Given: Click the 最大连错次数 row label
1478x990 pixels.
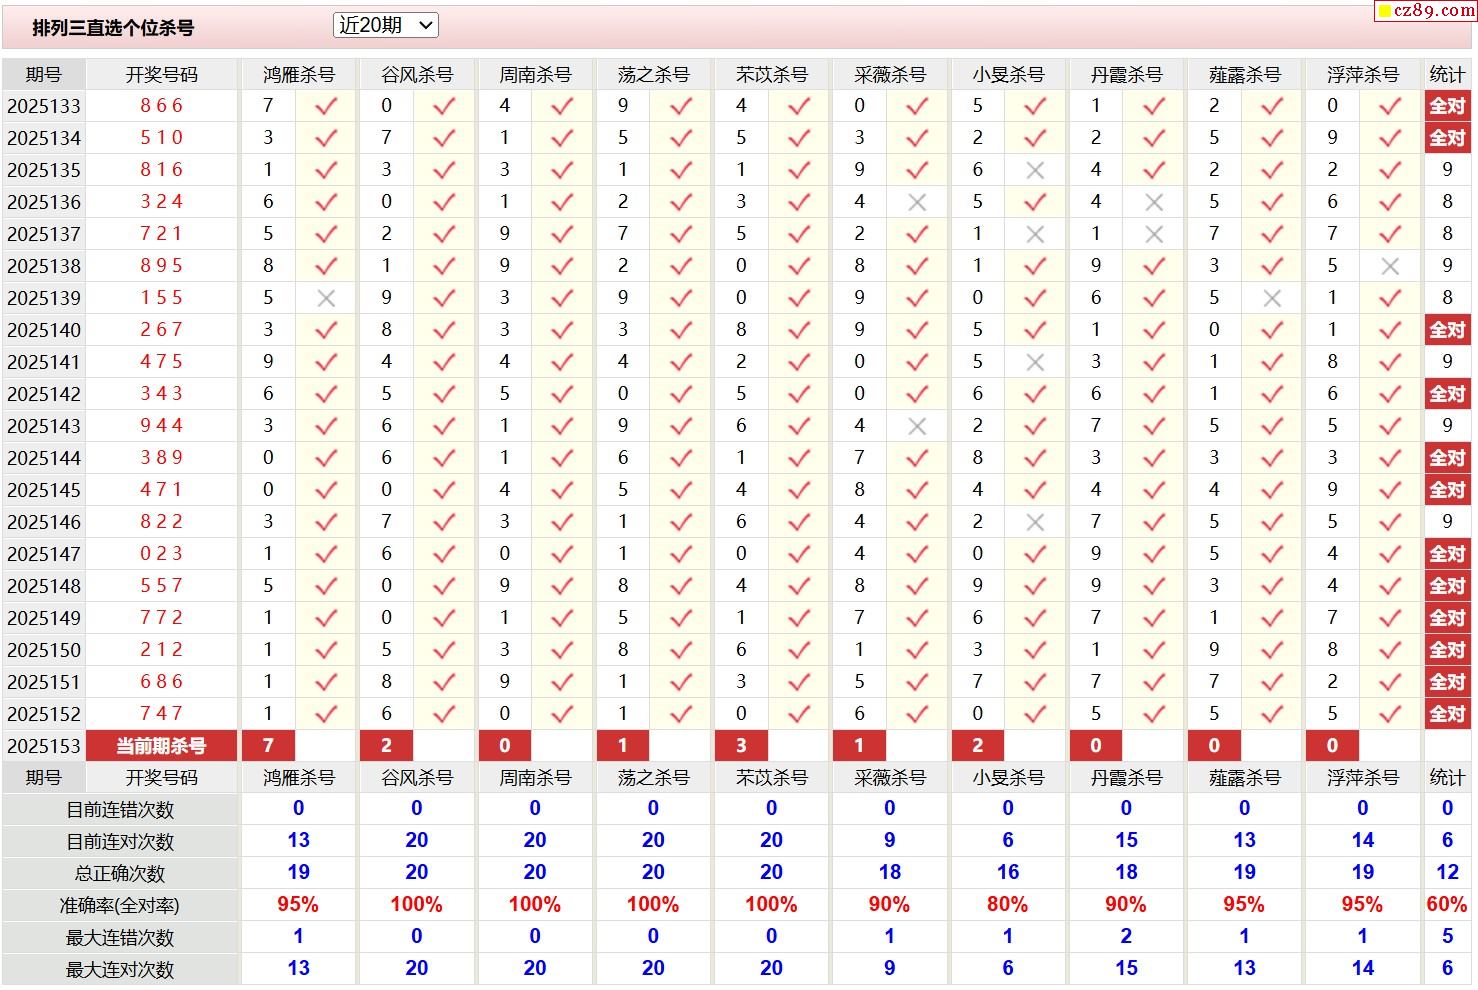Looking at the screenshot, I should (x=120, y=938).
